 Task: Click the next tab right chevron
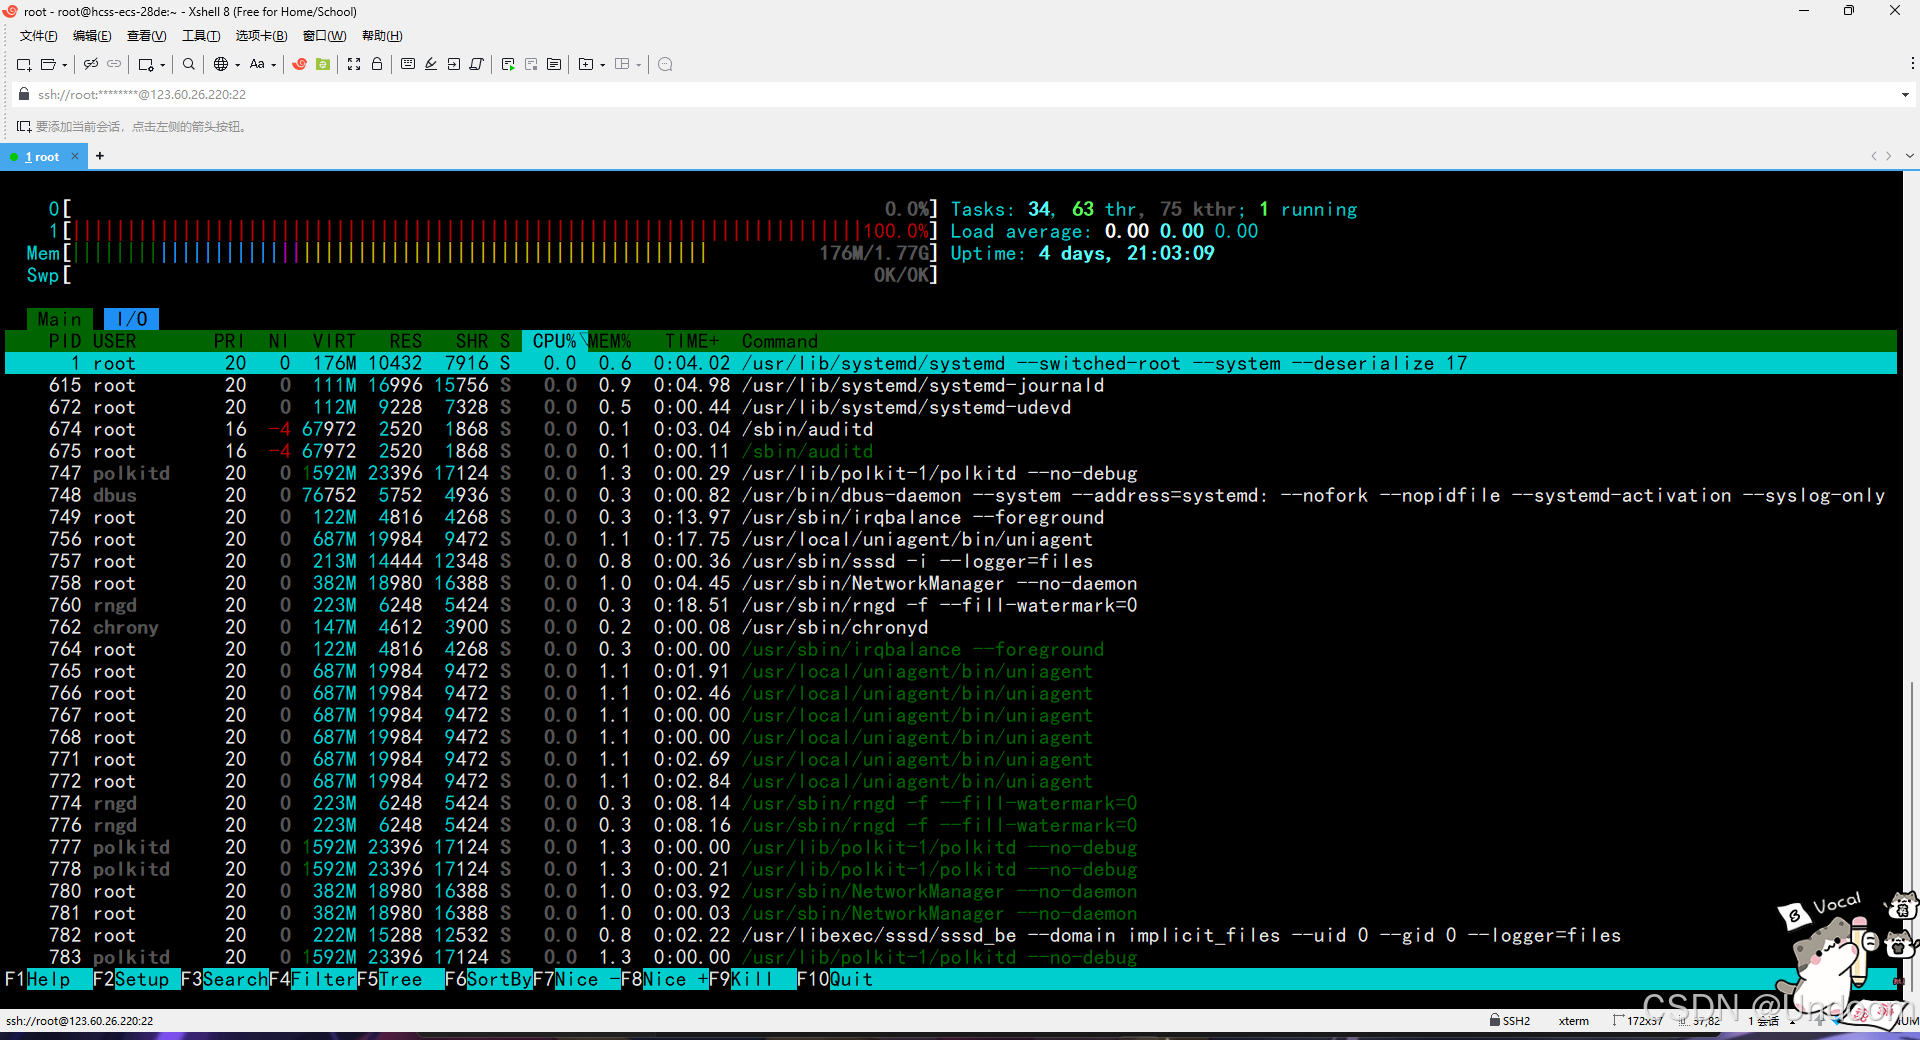[1888, 156]
